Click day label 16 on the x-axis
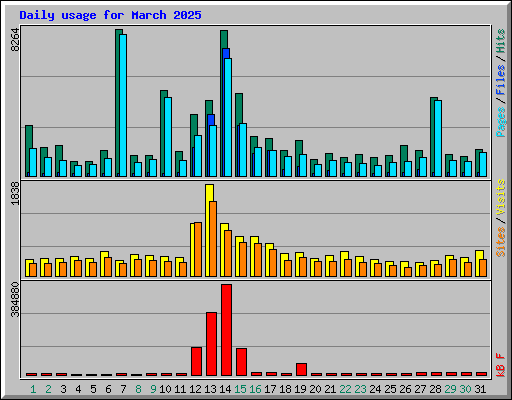This screenshot has width=512, height=400. point(255,389)
